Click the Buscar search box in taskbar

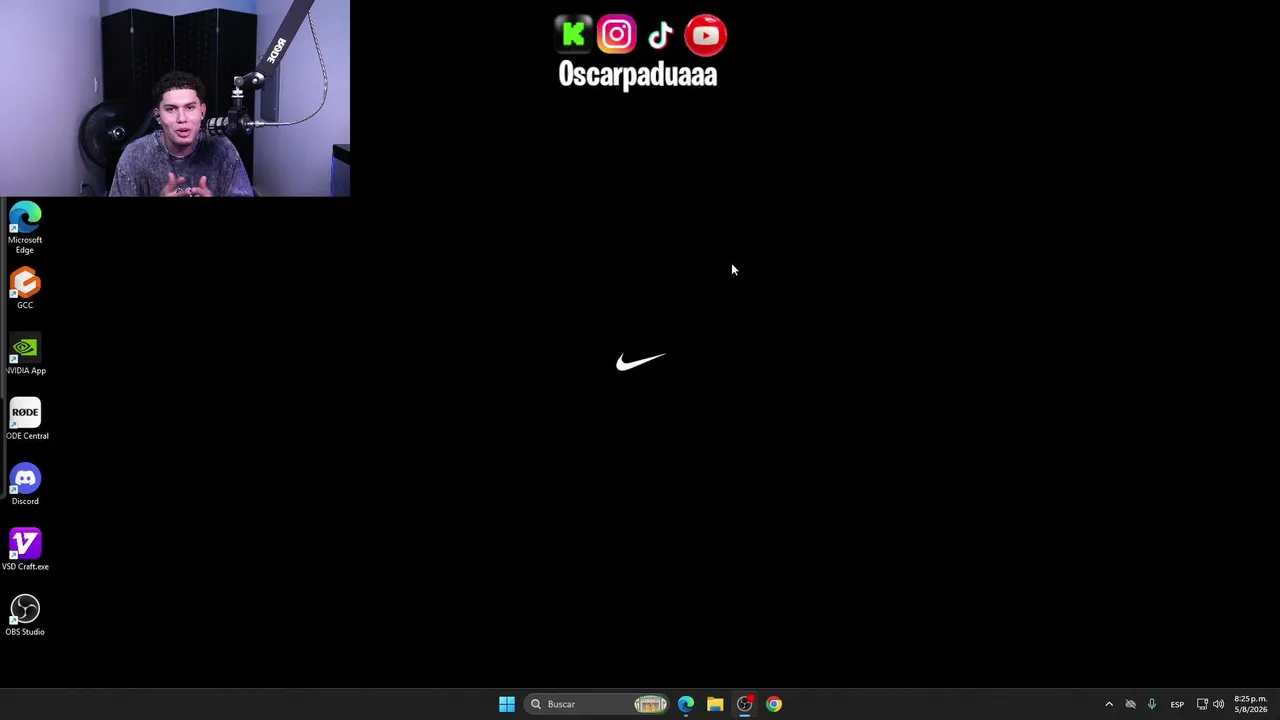pyautogui.click(x=597, y=704)
